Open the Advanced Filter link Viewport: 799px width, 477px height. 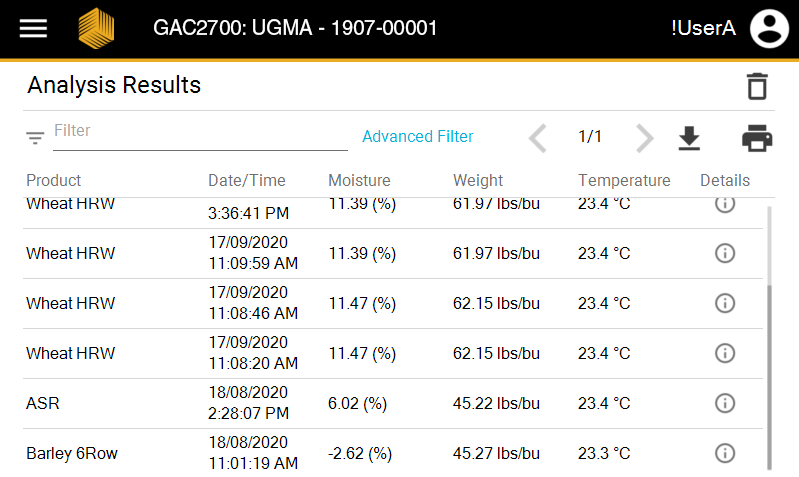[x=418, y=136]
